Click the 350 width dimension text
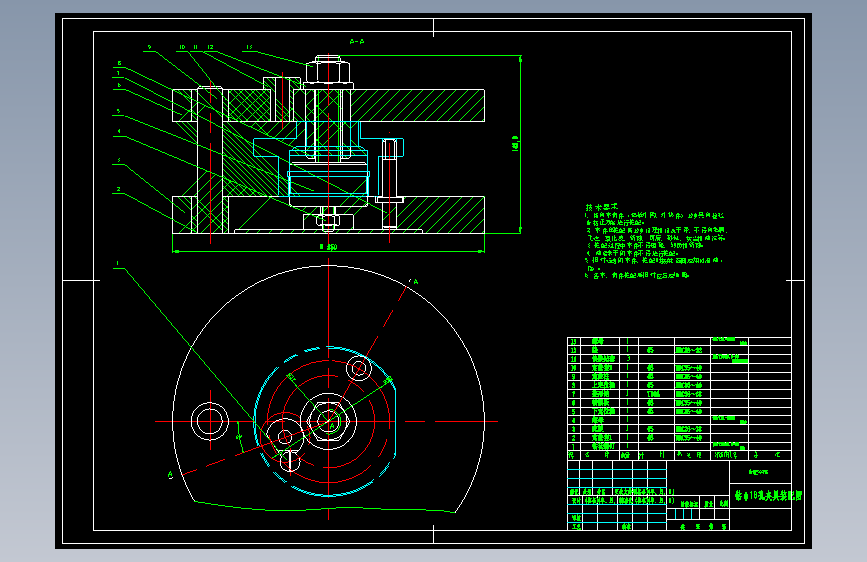Image resolution: width=867 pixels, height=562 pixels. pyautogui.click(x=328, y=247)
